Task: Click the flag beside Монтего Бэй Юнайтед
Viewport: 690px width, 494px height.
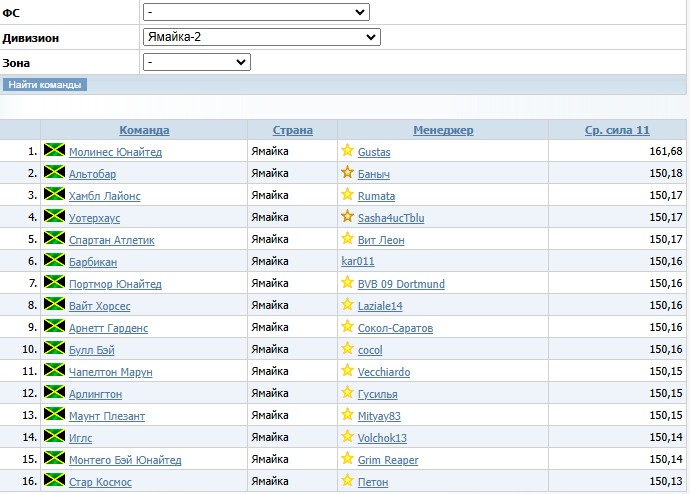Action: tap(54, 458)
